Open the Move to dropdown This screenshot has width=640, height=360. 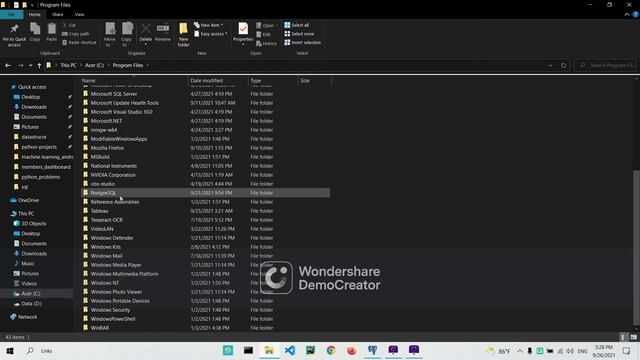[110, 35]
